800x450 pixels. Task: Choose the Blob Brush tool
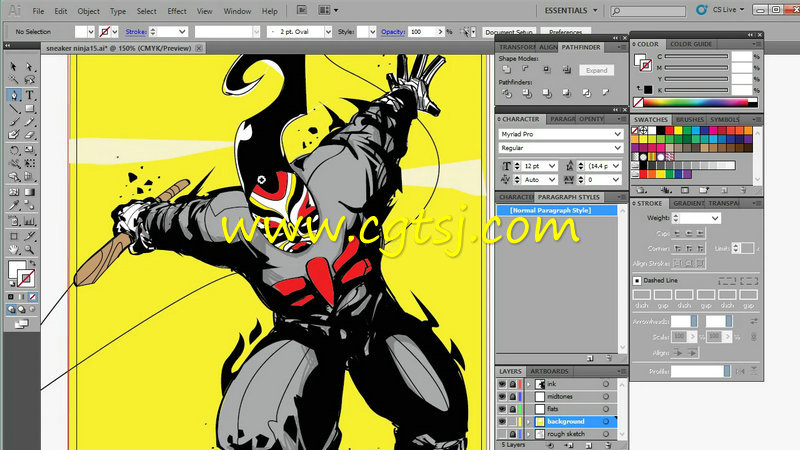tap(14, 135)
